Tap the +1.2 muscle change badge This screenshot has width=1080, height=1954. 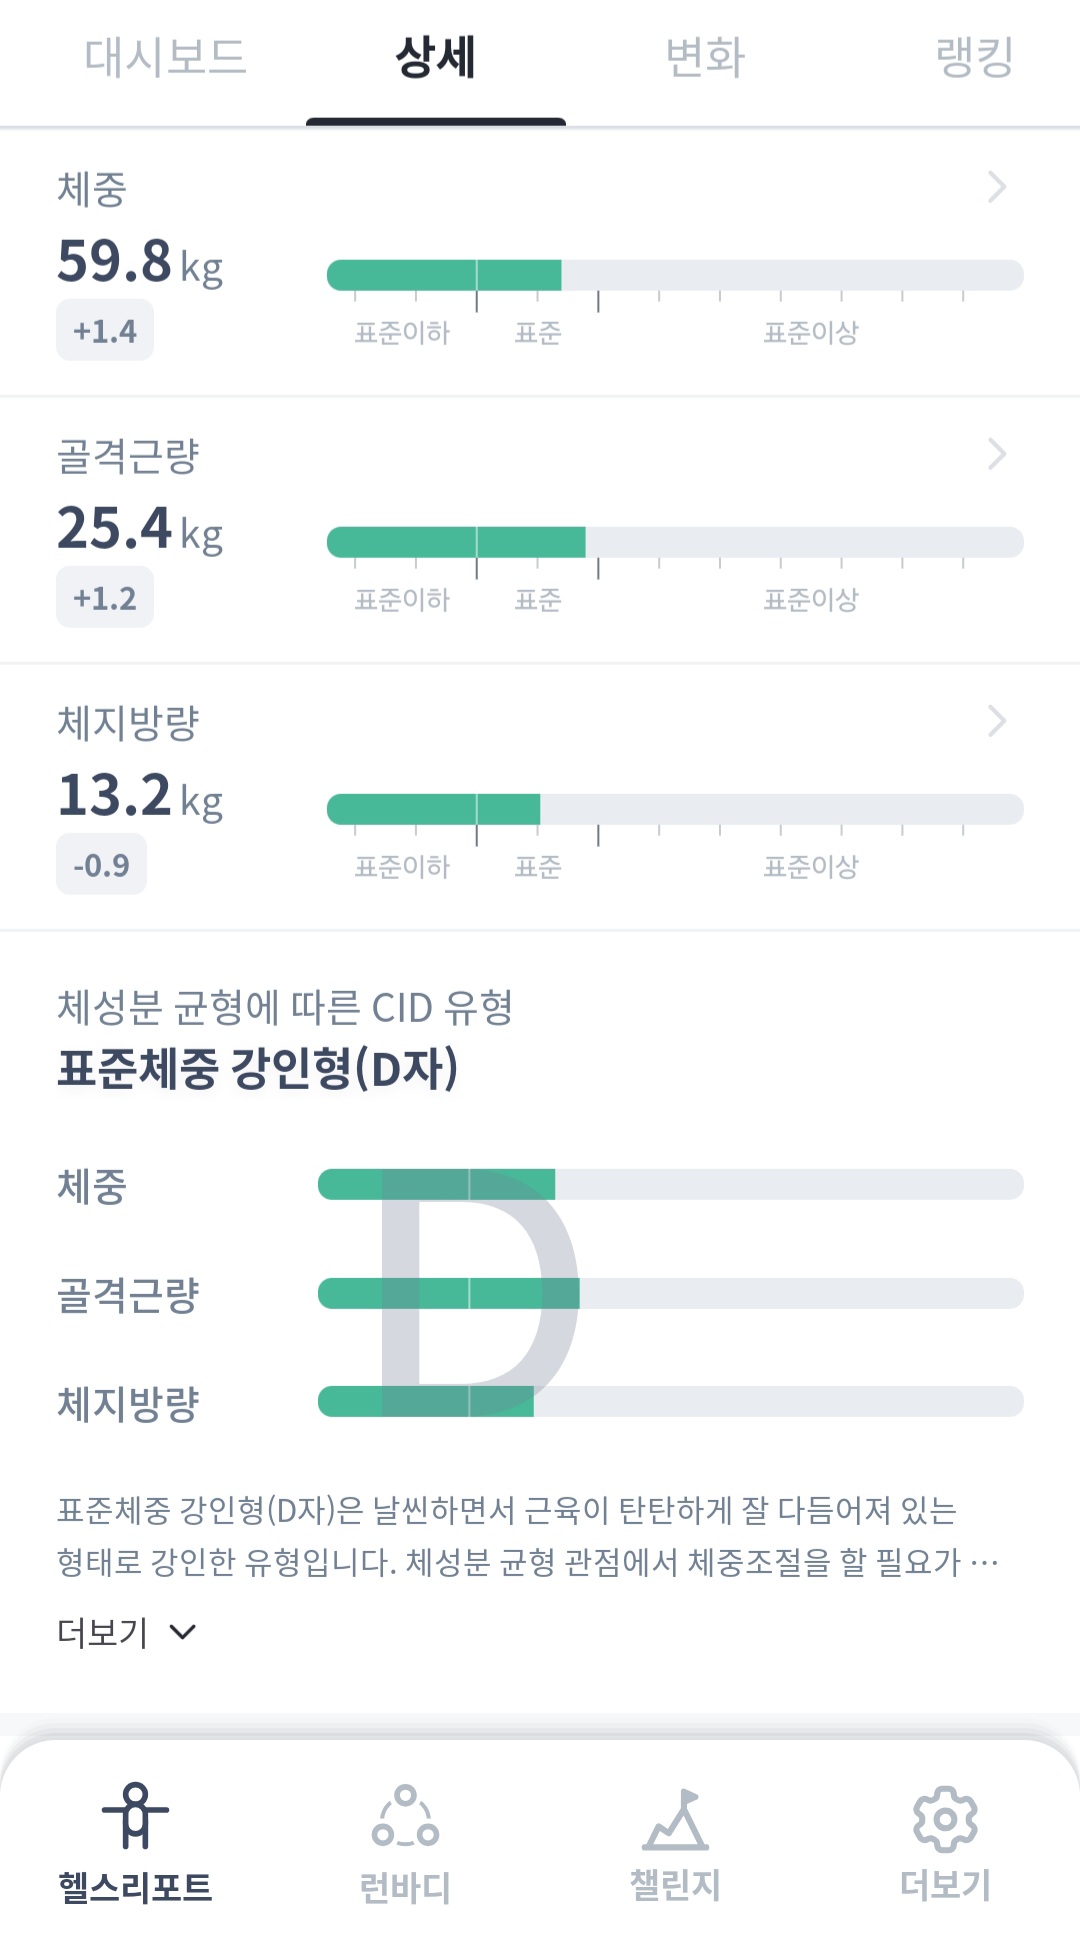(105, 598)
